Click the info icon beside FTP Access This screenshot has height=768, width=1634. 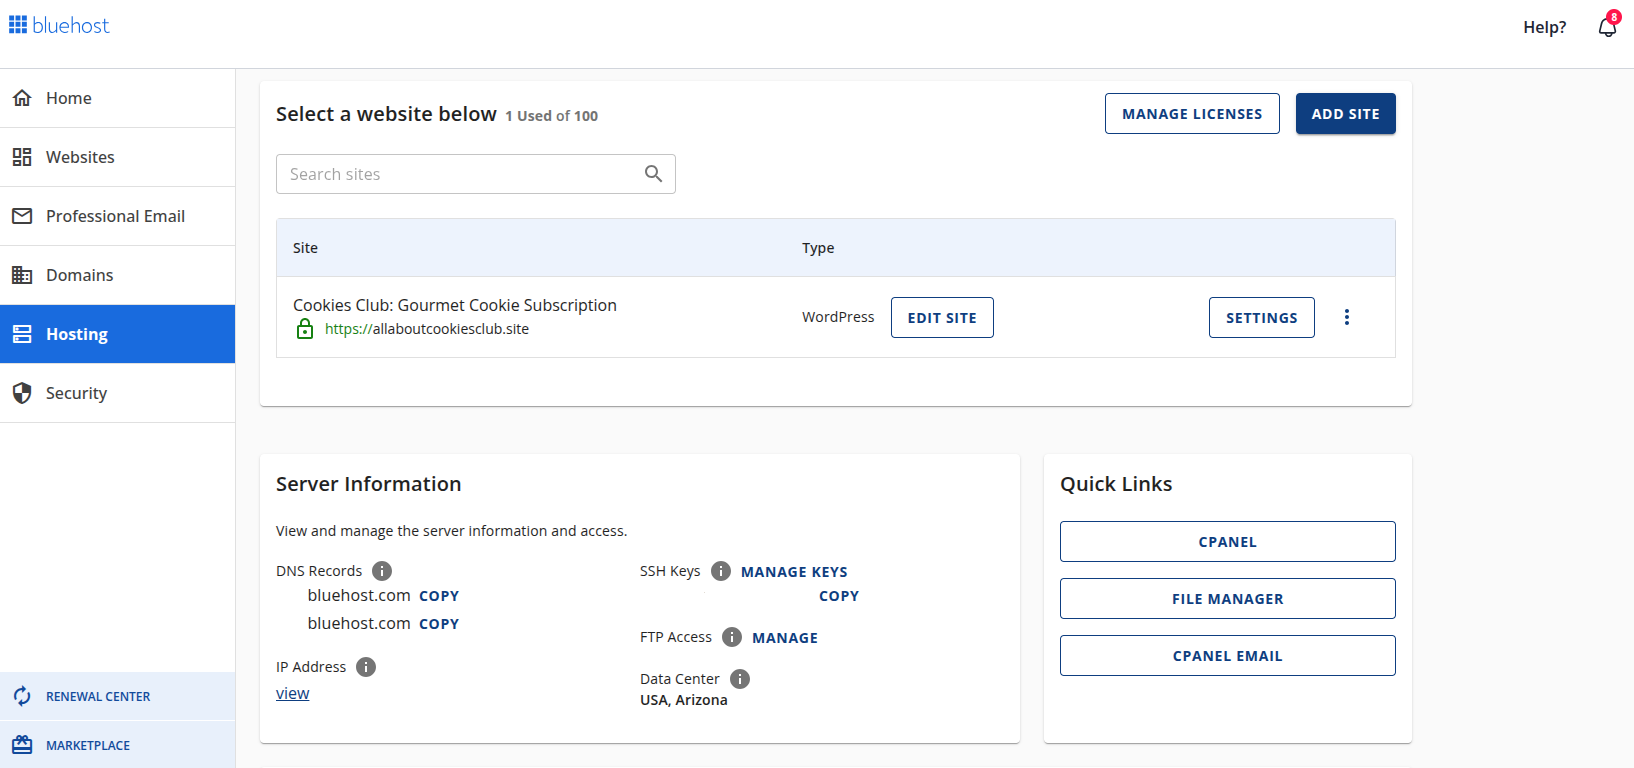point(732,637)
